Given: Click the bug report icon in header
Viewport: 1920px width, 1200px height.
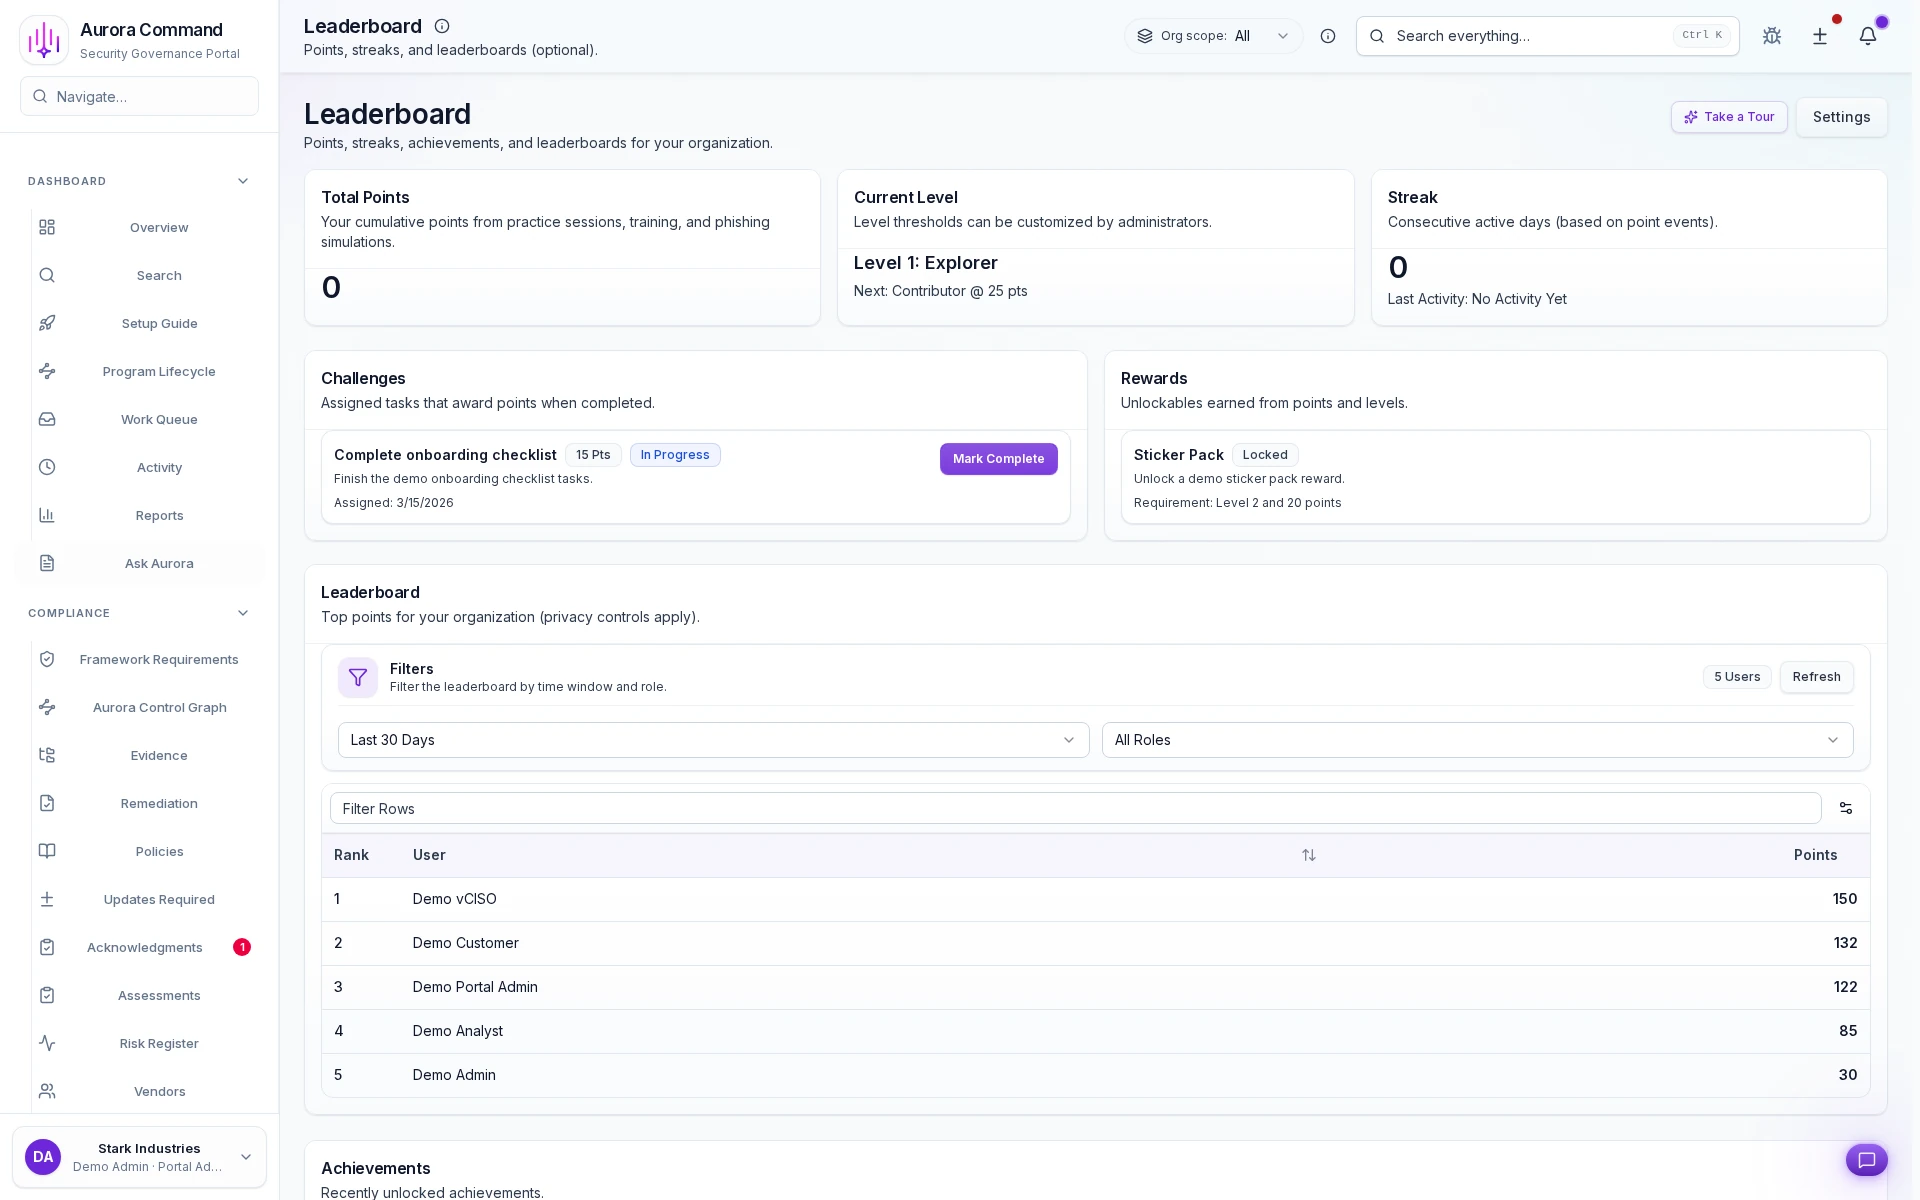Looking at the screenshot, I should point(1772,36).
